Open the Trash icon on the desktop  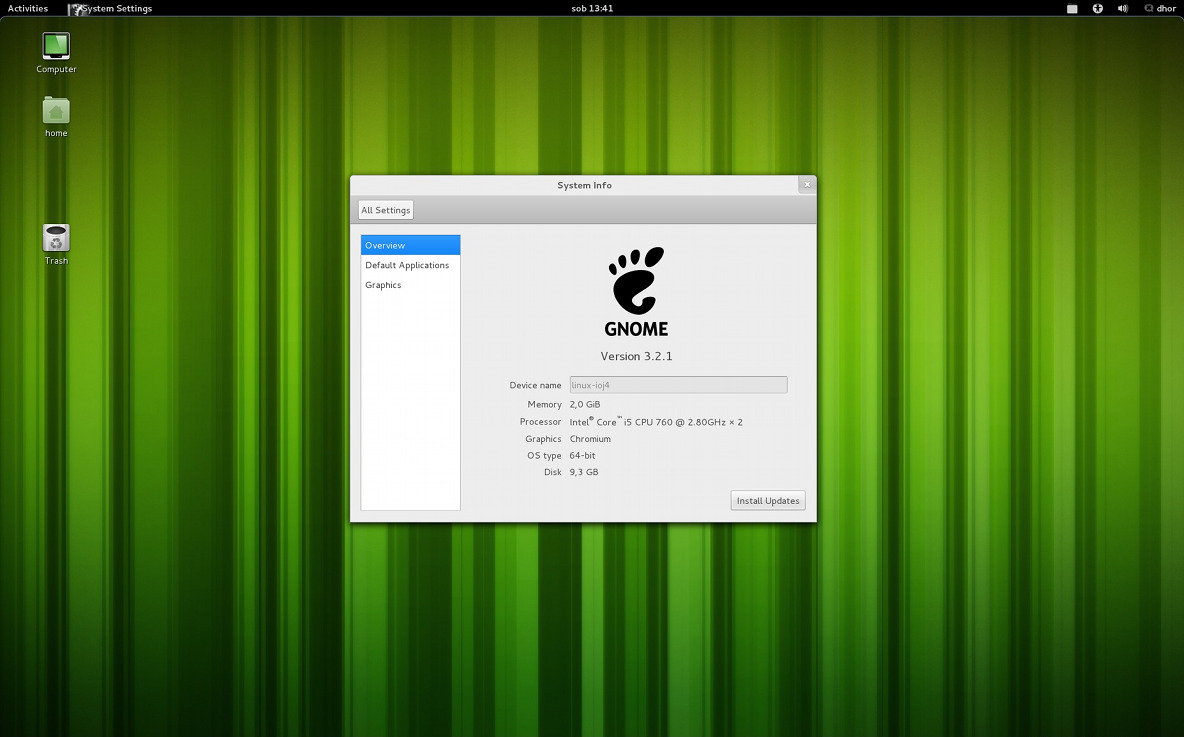pos(56,238)
